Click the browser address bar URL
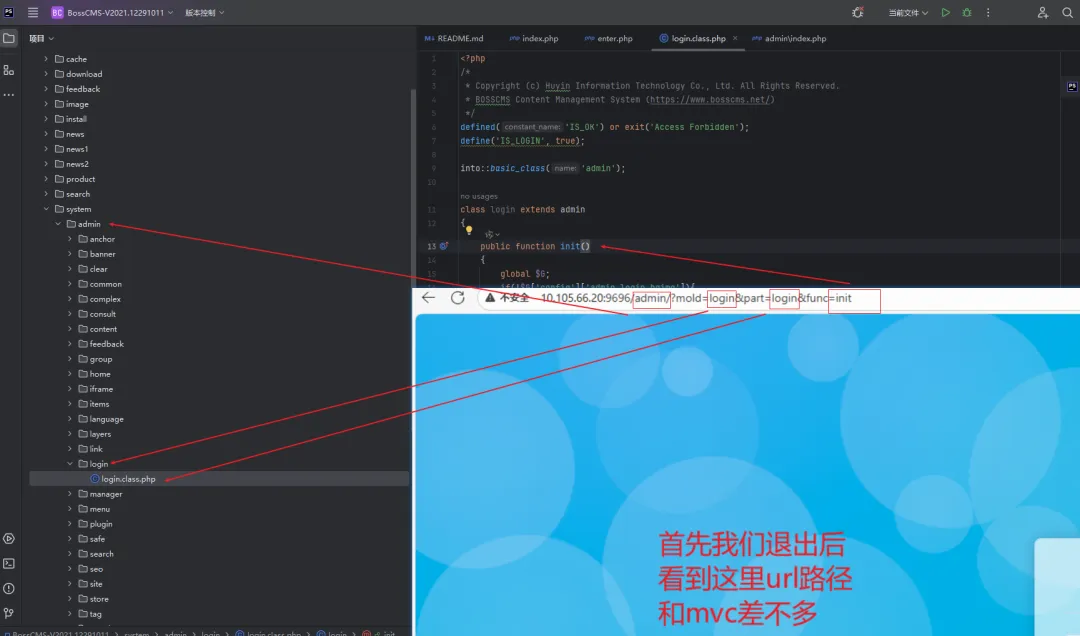Image resolution: width=1080 pixels, height=636 pixels. click(x=696, y=298)
